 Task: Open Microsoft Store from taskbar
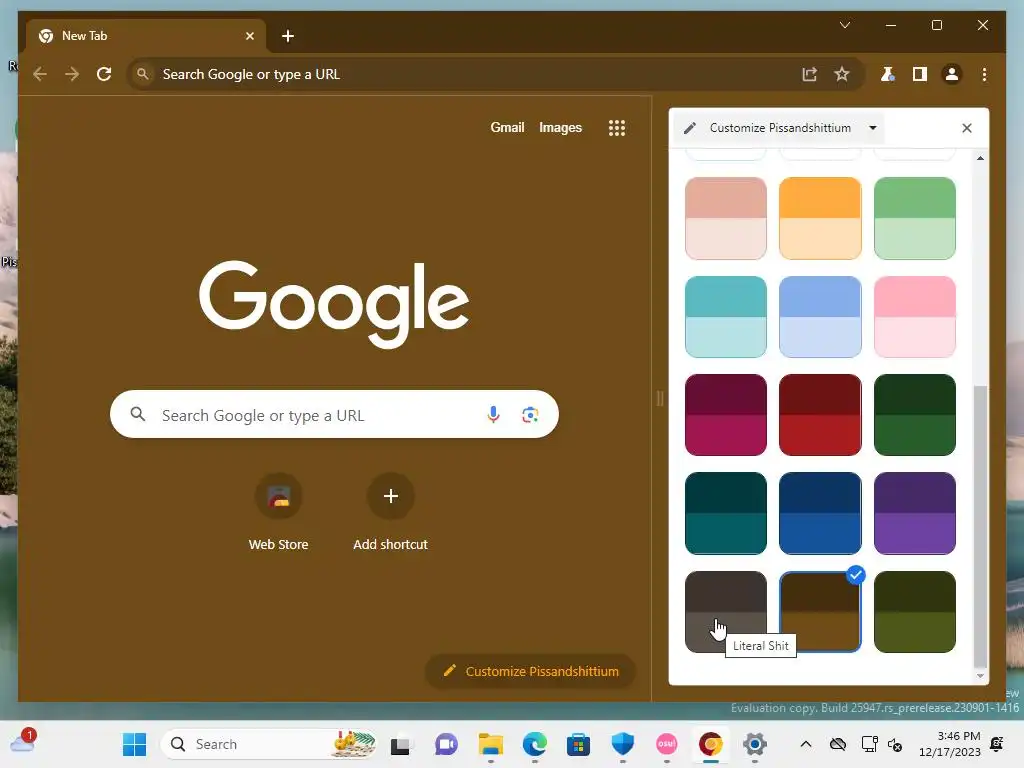click(578, 744)
